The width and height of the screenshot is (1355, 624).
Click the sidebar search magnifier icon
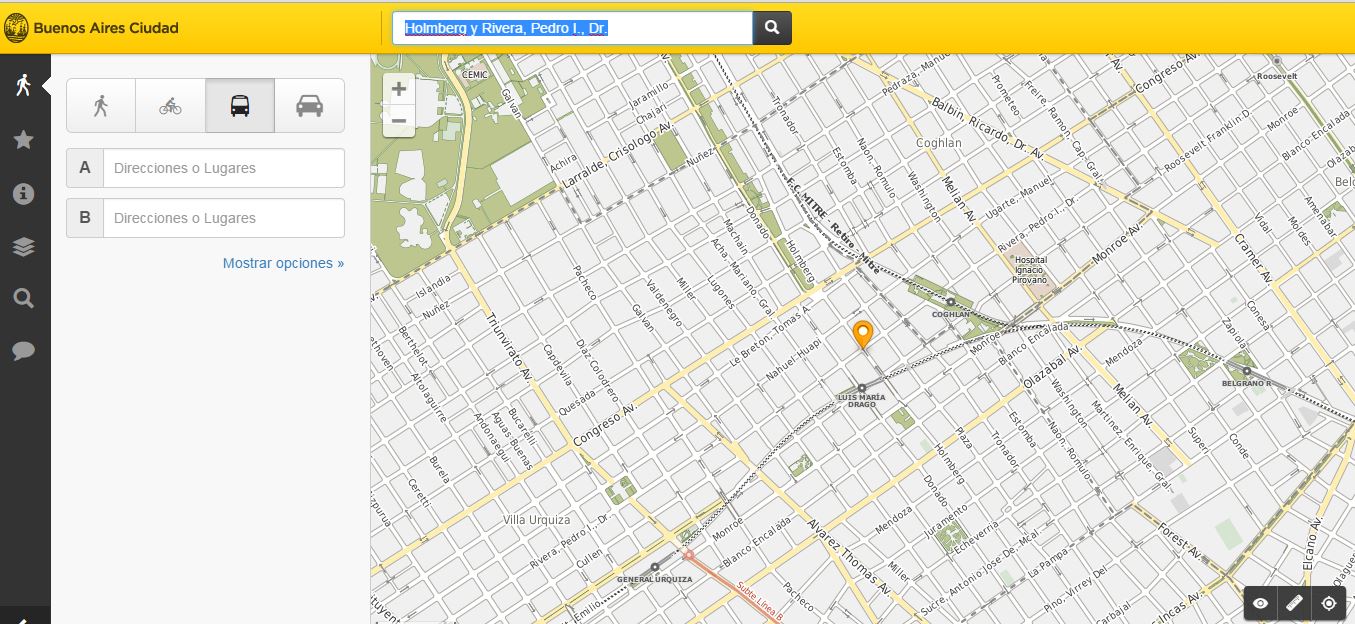coord(24,298)
